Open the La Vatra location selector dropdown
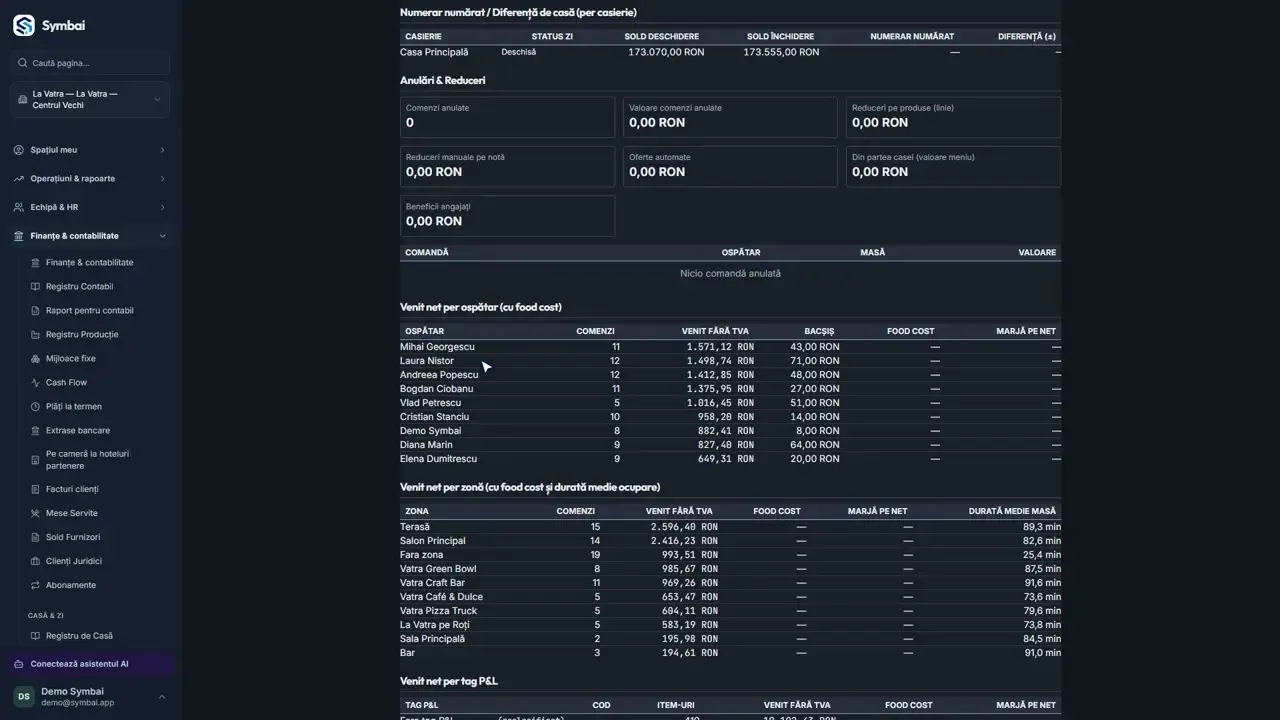Image resolution: width=1280 pixels, height=720 pixels. (90, 100)
